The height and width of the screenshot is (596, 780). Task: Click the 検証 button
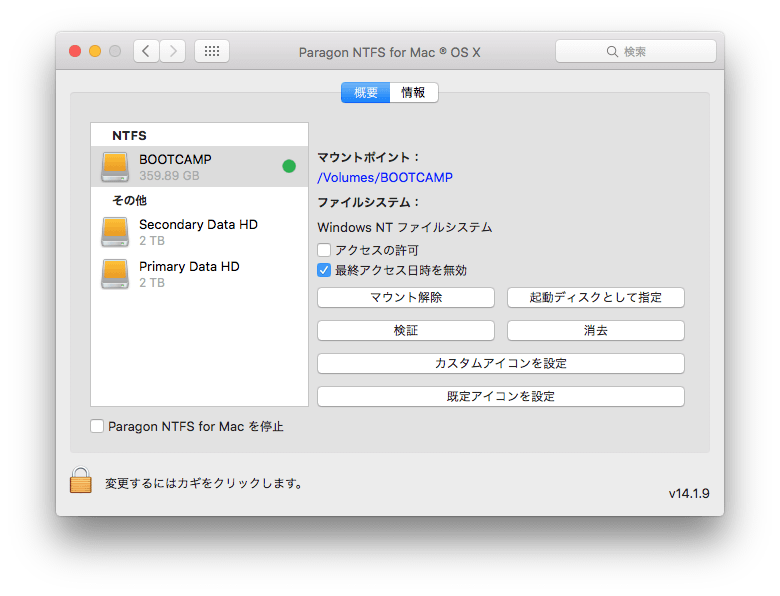point(406,331)
